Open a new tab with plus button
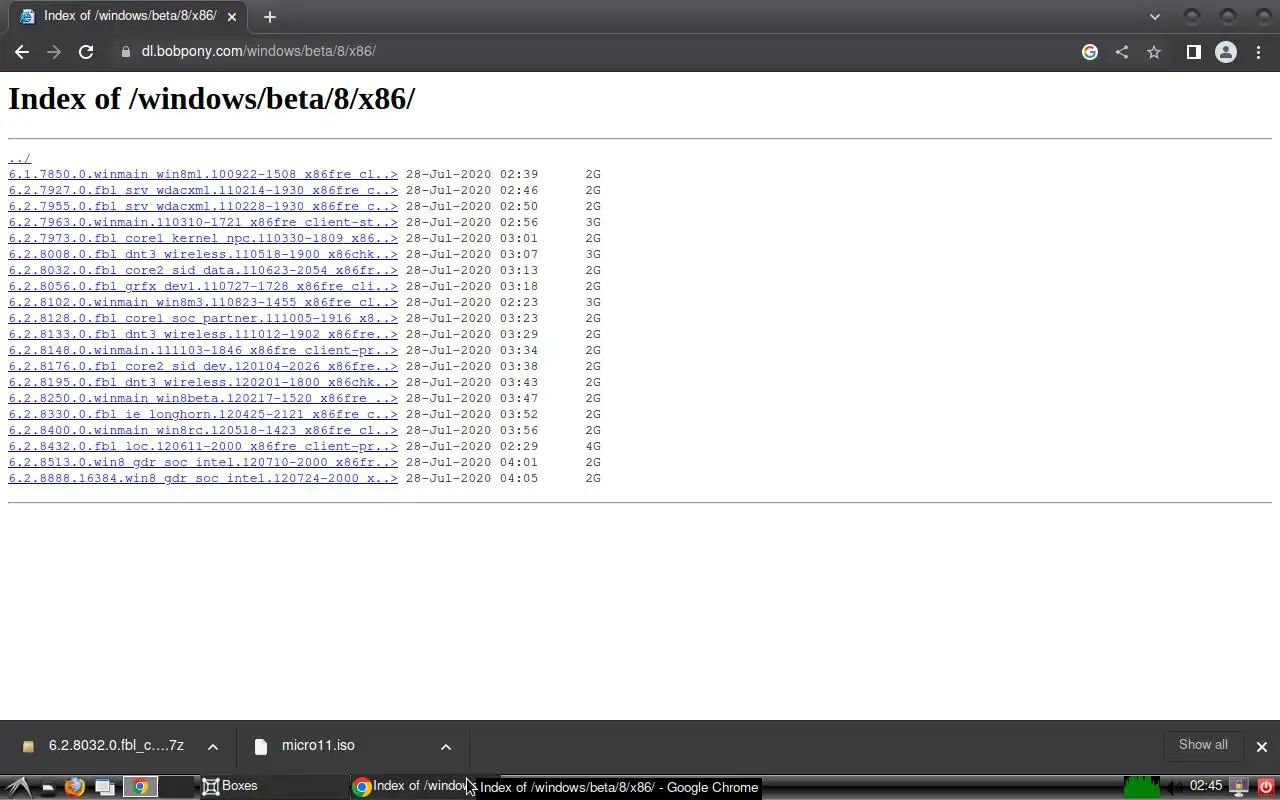 [x=269, y=17]
